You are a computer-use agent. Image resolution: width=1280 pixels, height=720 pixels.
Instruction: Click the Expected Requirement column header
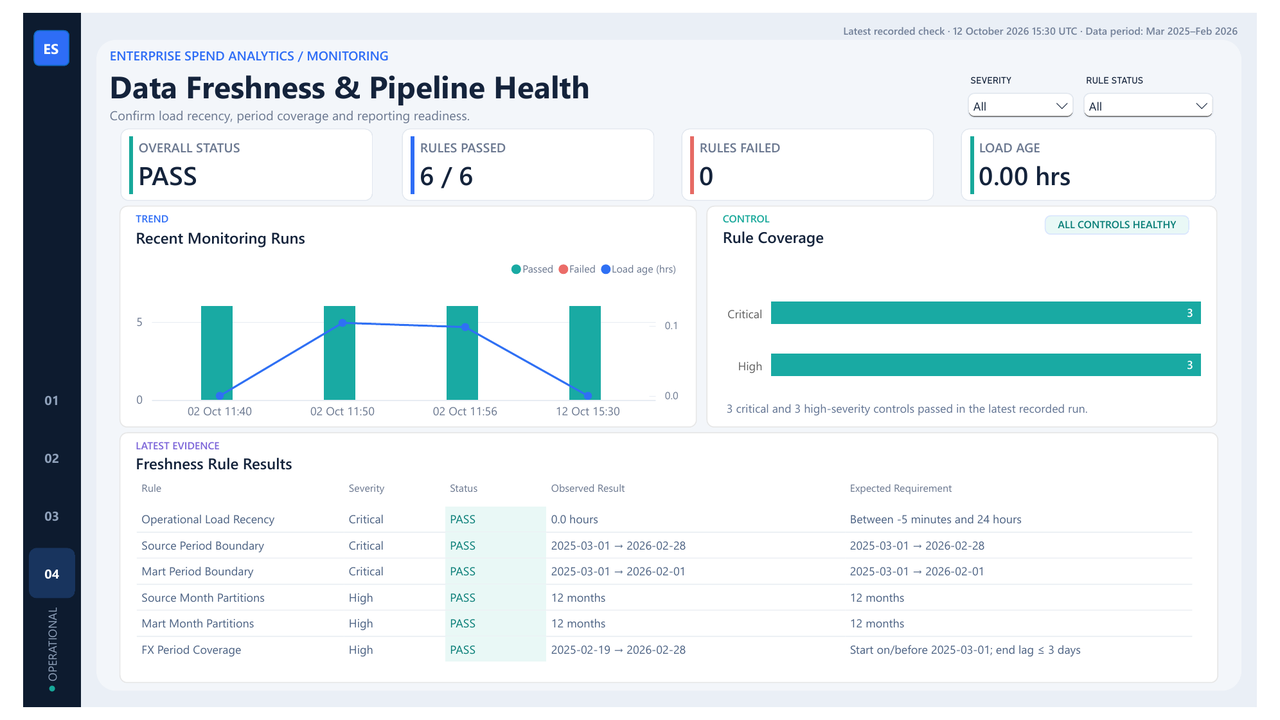coord(901,489)
